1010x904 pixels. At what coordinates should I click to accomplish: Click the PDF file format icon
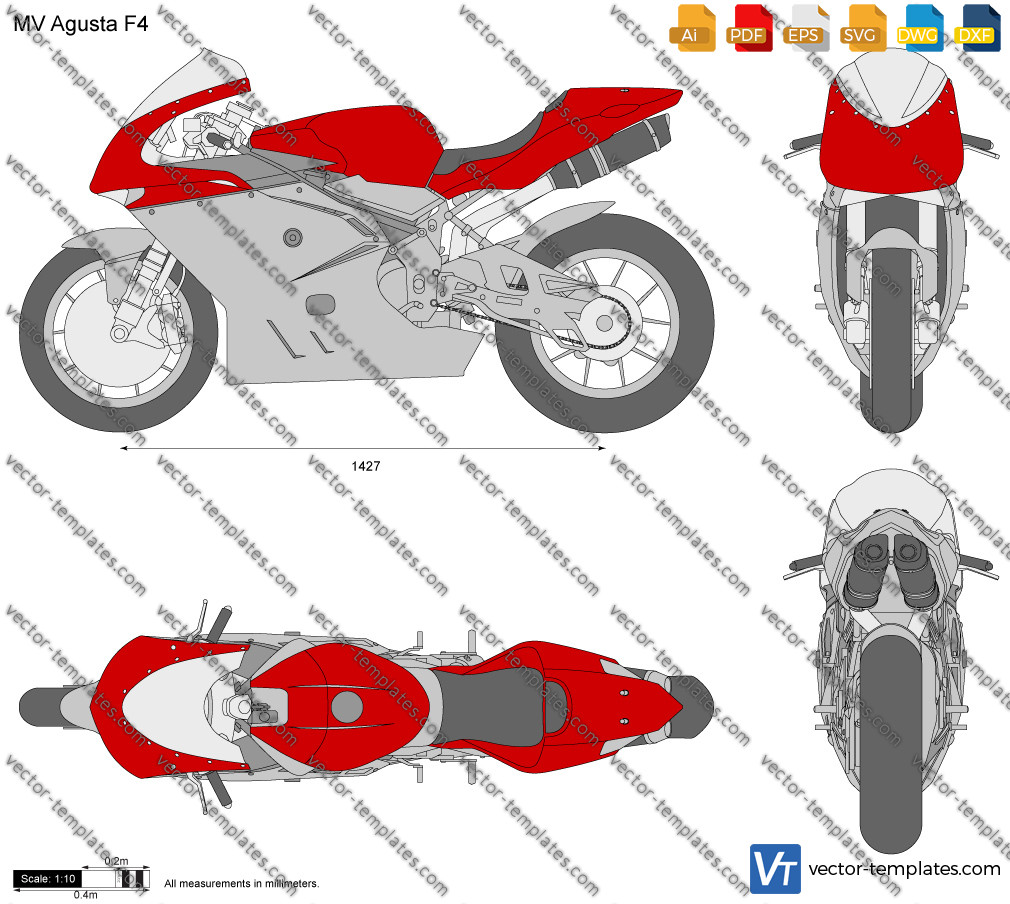pos(749,28)
